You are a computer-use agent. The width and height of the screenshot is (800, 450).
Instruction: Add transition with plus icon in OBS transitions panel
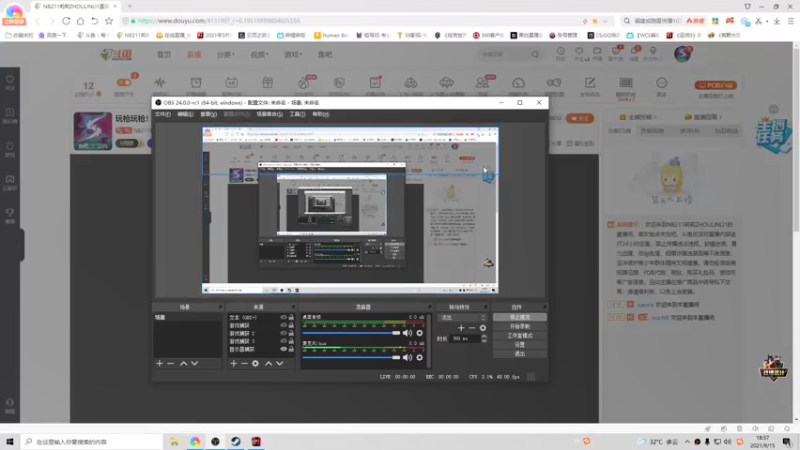(461, 328)
